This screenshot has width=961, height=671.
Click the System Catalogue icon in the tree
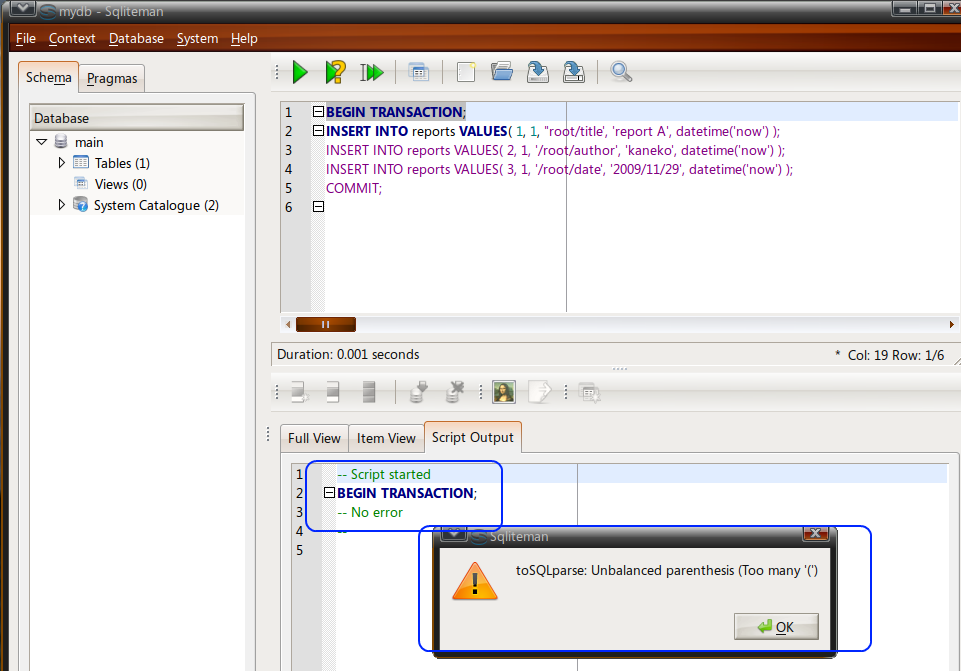[80, 204]
